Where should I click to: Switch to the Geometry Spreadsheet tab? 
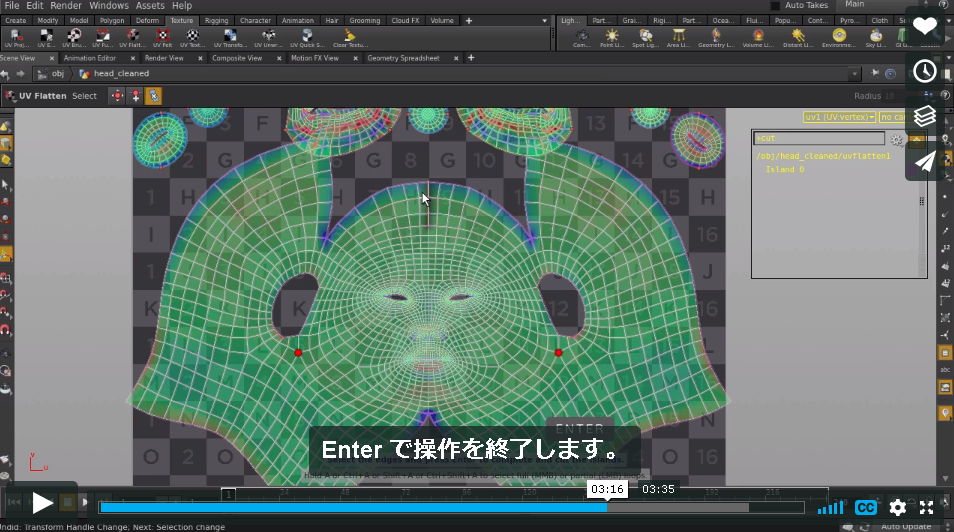click(x=403, y=58)
